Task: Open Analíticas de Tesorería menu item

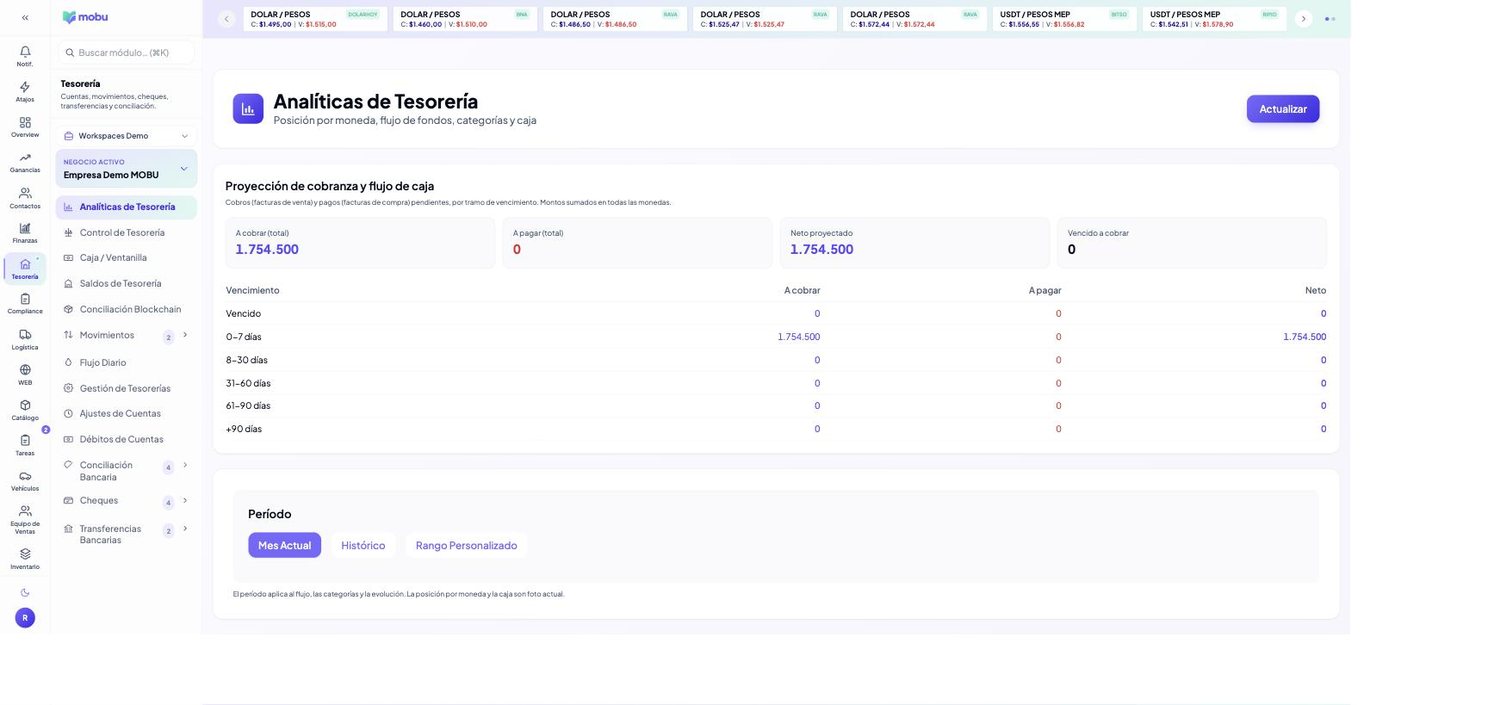Action: 126,207
